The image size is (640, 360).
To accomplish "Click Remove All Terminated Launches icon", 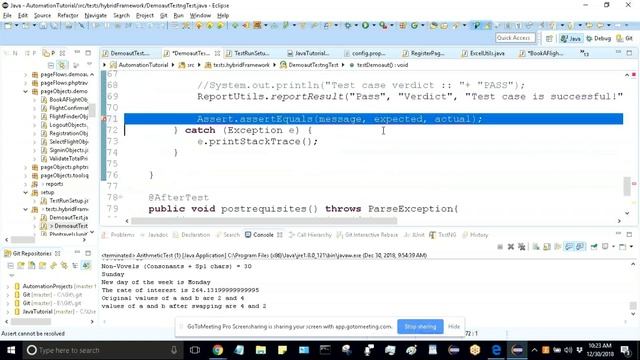I will coord(521,247).
